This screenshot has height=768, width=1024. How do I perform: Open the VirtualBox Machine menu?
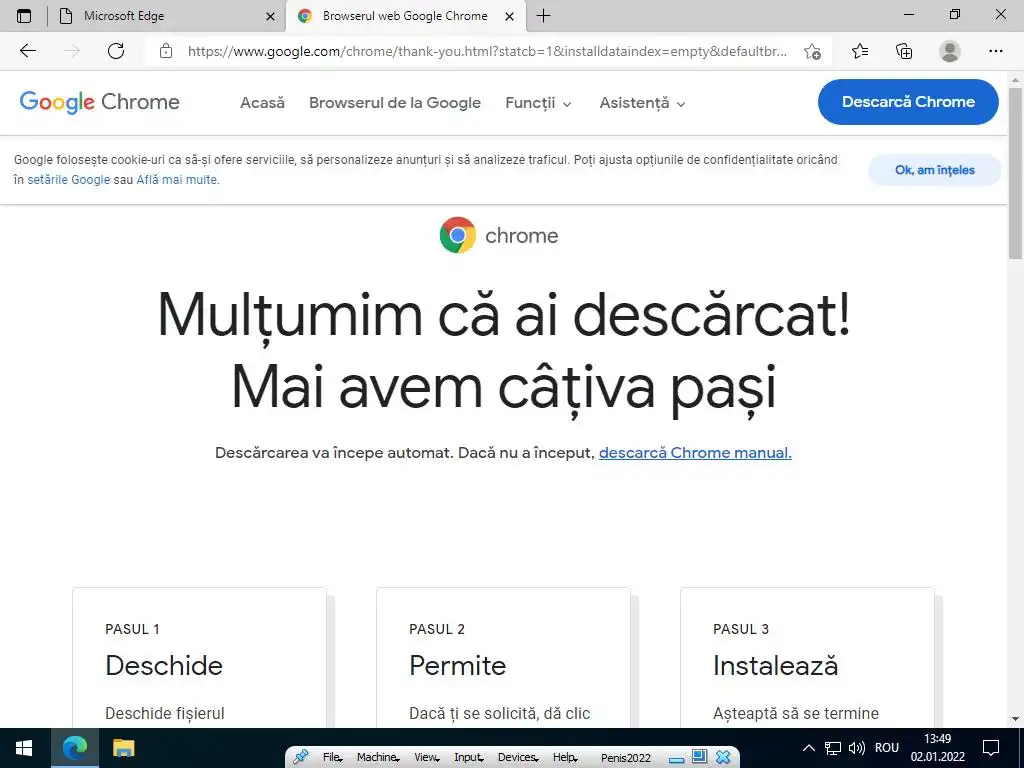[377, 758]
